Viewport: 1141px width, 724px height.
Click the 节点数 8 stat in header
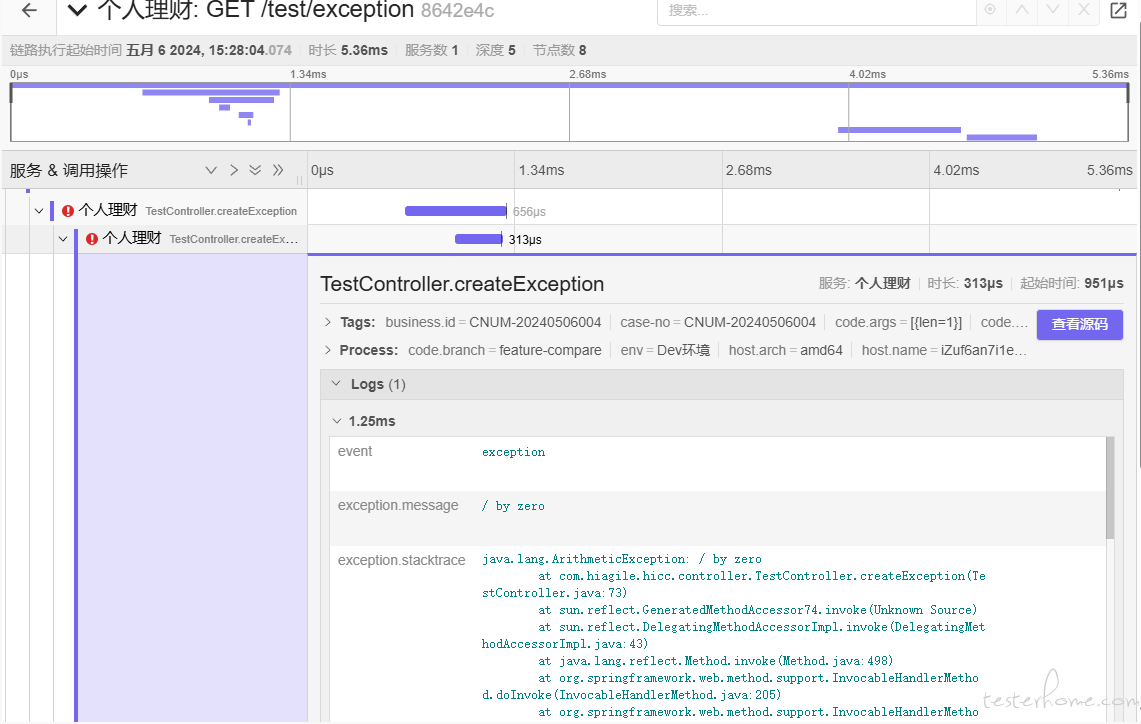(560, 50)
